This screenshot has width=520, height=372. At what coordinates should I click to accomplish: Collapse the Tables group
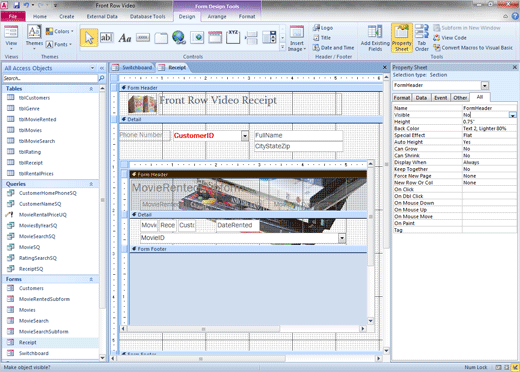[x=91, y=89]
